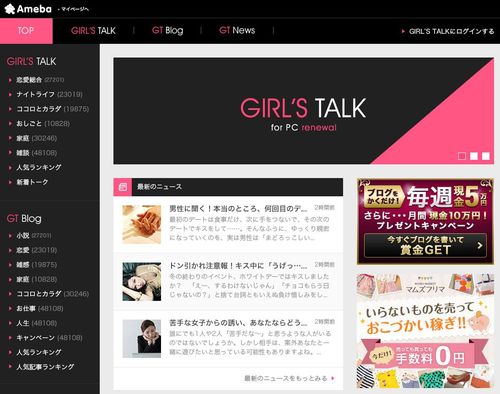The height and width of the screenshot is (394, 500).
Task: Open the マイページへ link
Action: (75, 9)
